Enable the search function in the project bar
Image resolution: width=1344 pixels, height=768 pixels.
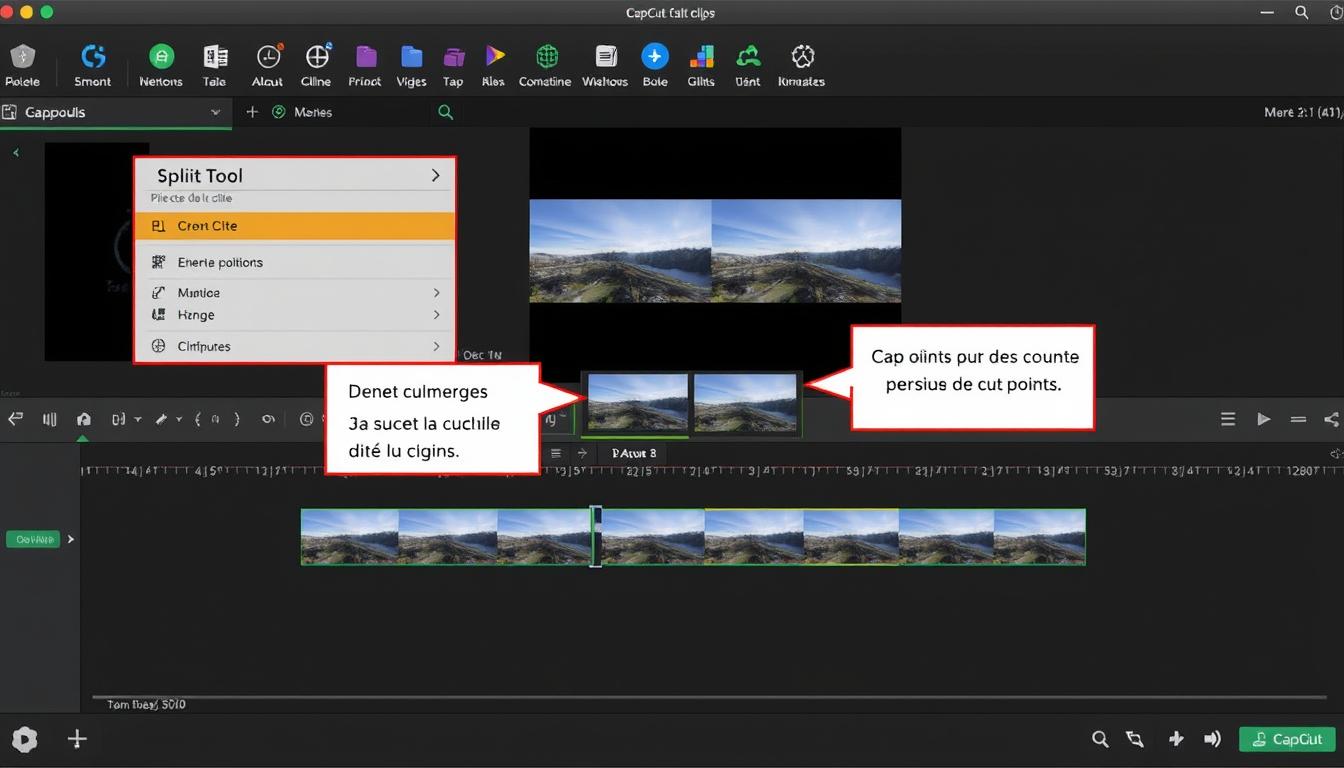(x=445, y=112)
